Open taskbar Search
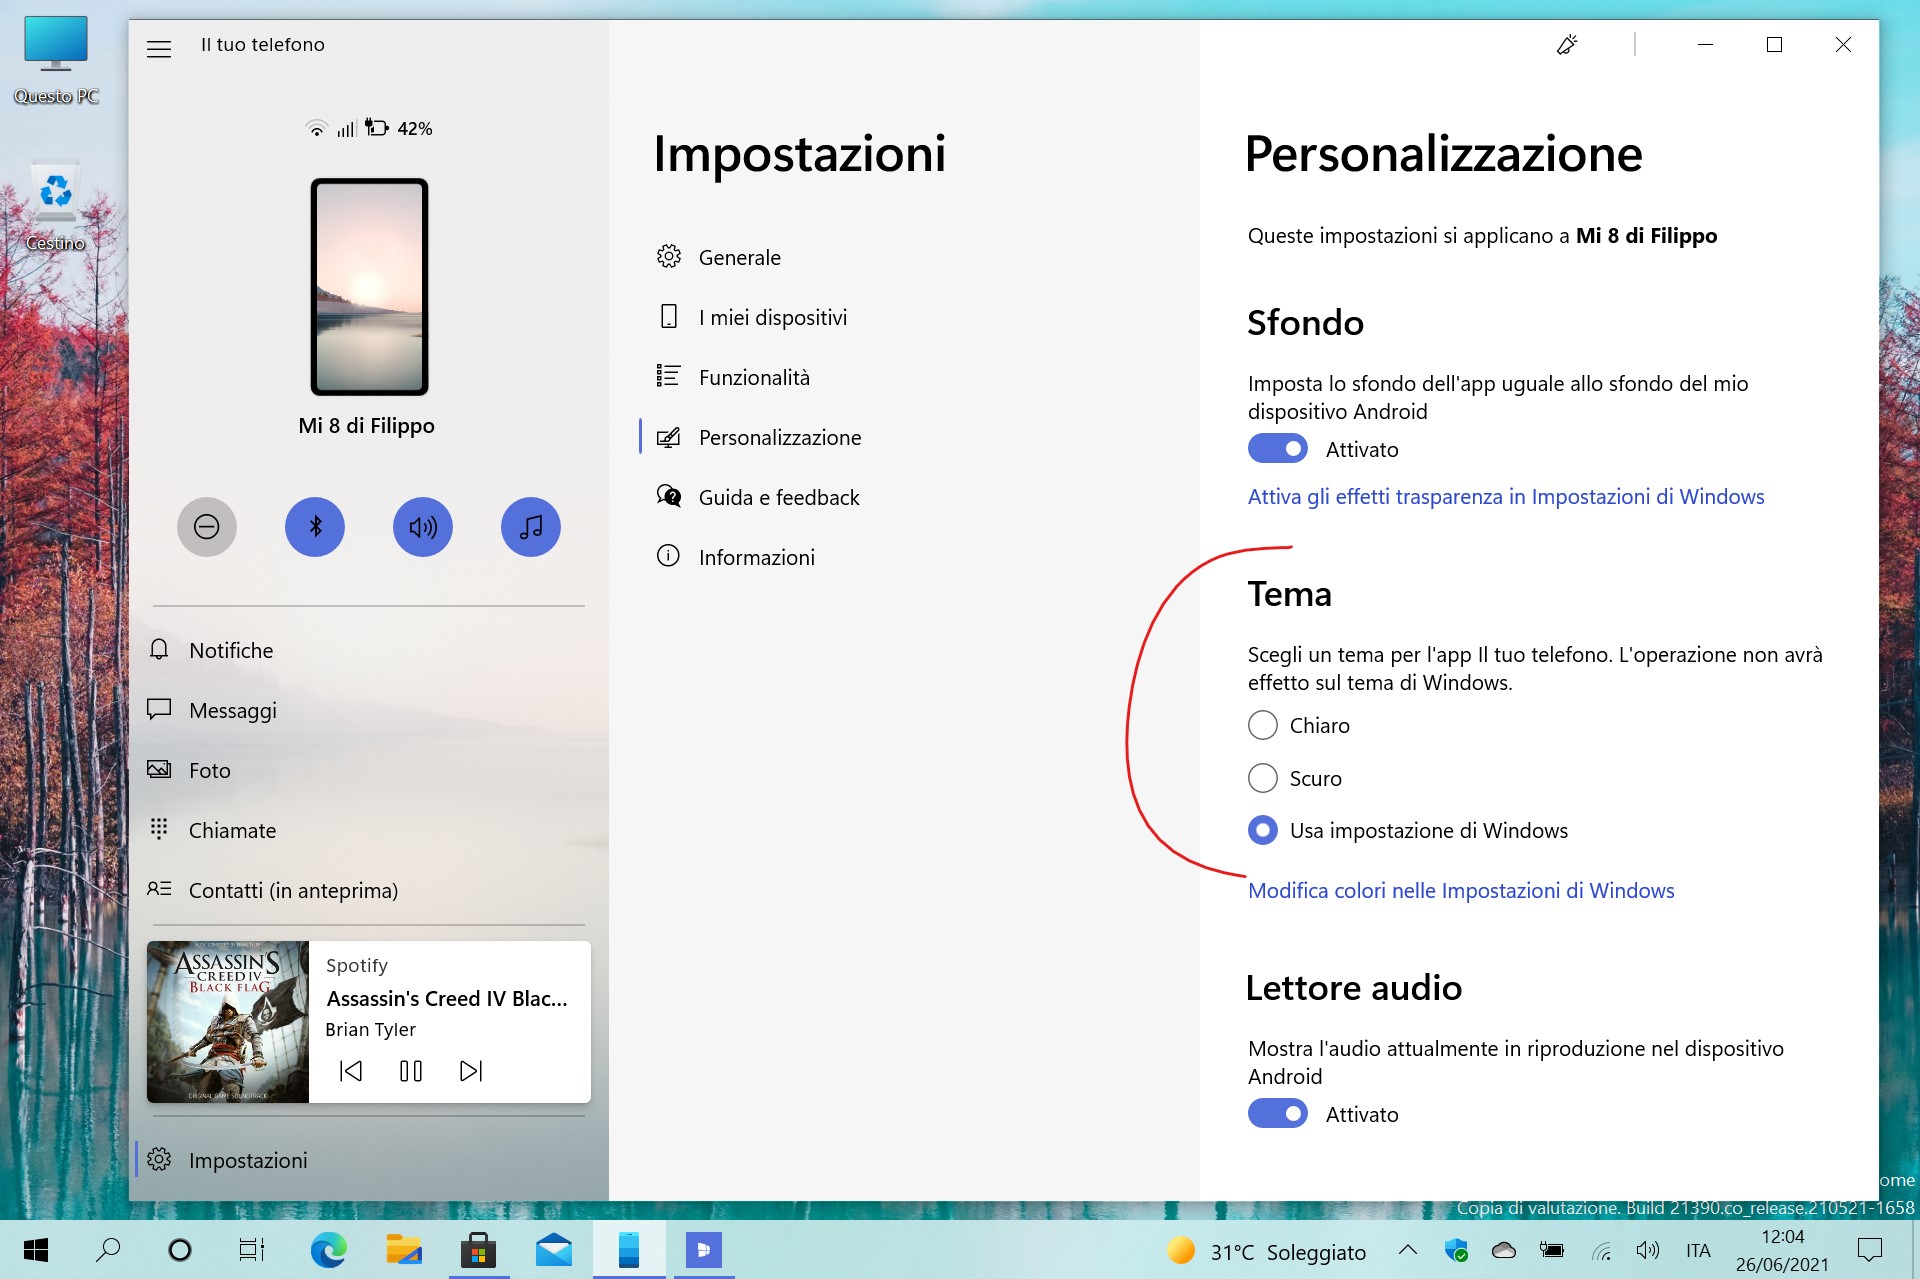Image resolution: width=1920 pixels, height=1279 pixels. coord(108,1250)
